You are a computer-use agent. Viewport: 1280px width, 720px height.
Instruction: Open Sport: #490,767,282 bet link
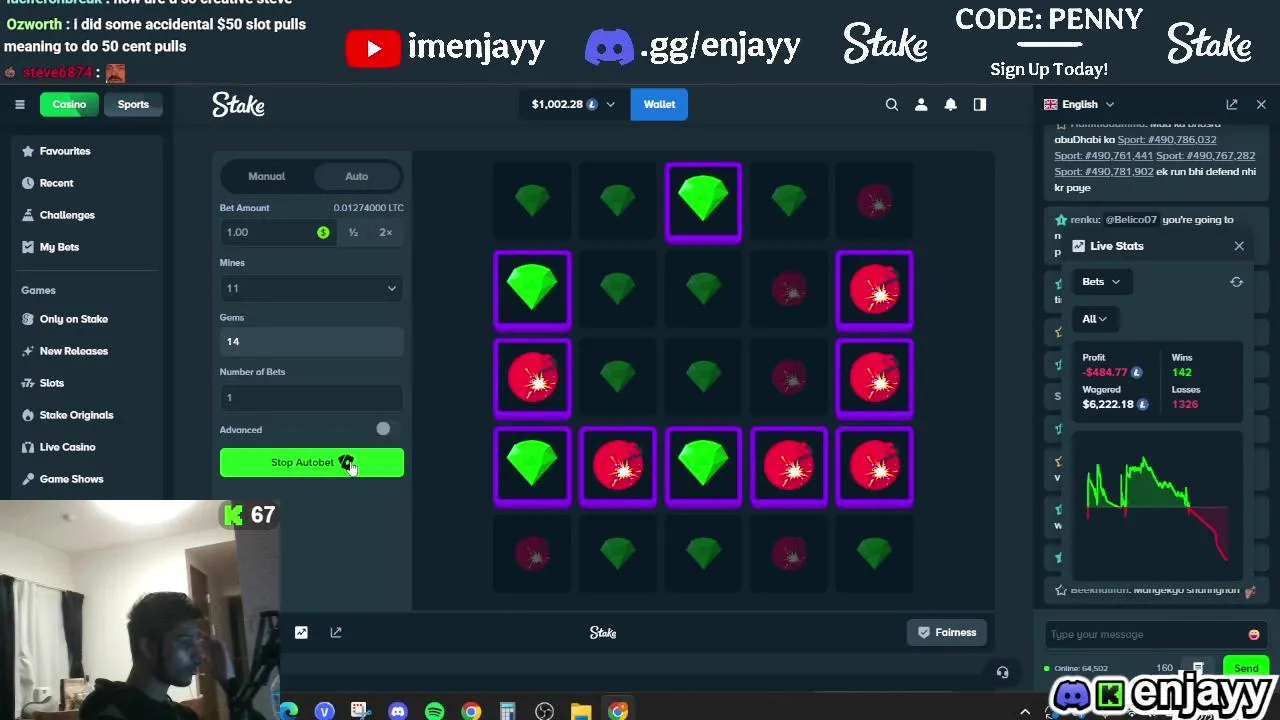coord(1206,156)
